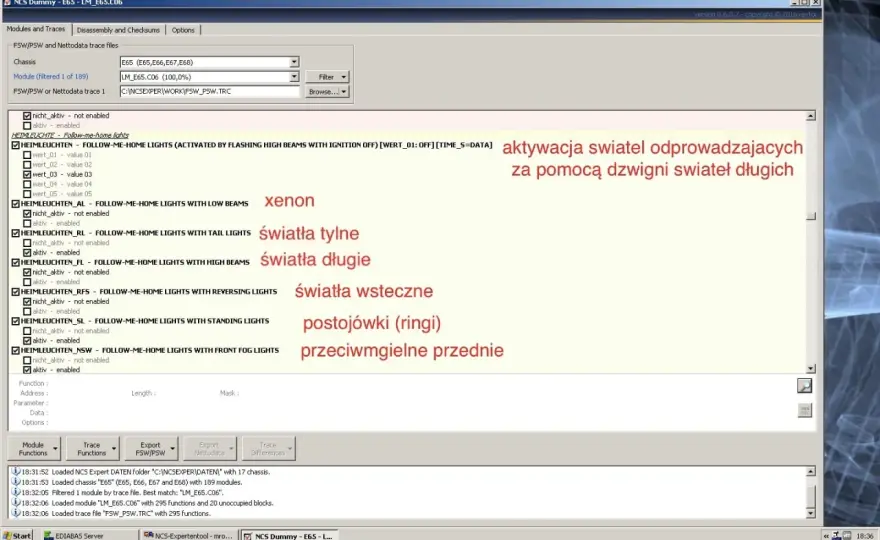Expand hidden tray icons with the chevron
Viewport: 880px width, 540px height.
click(826, 536)
